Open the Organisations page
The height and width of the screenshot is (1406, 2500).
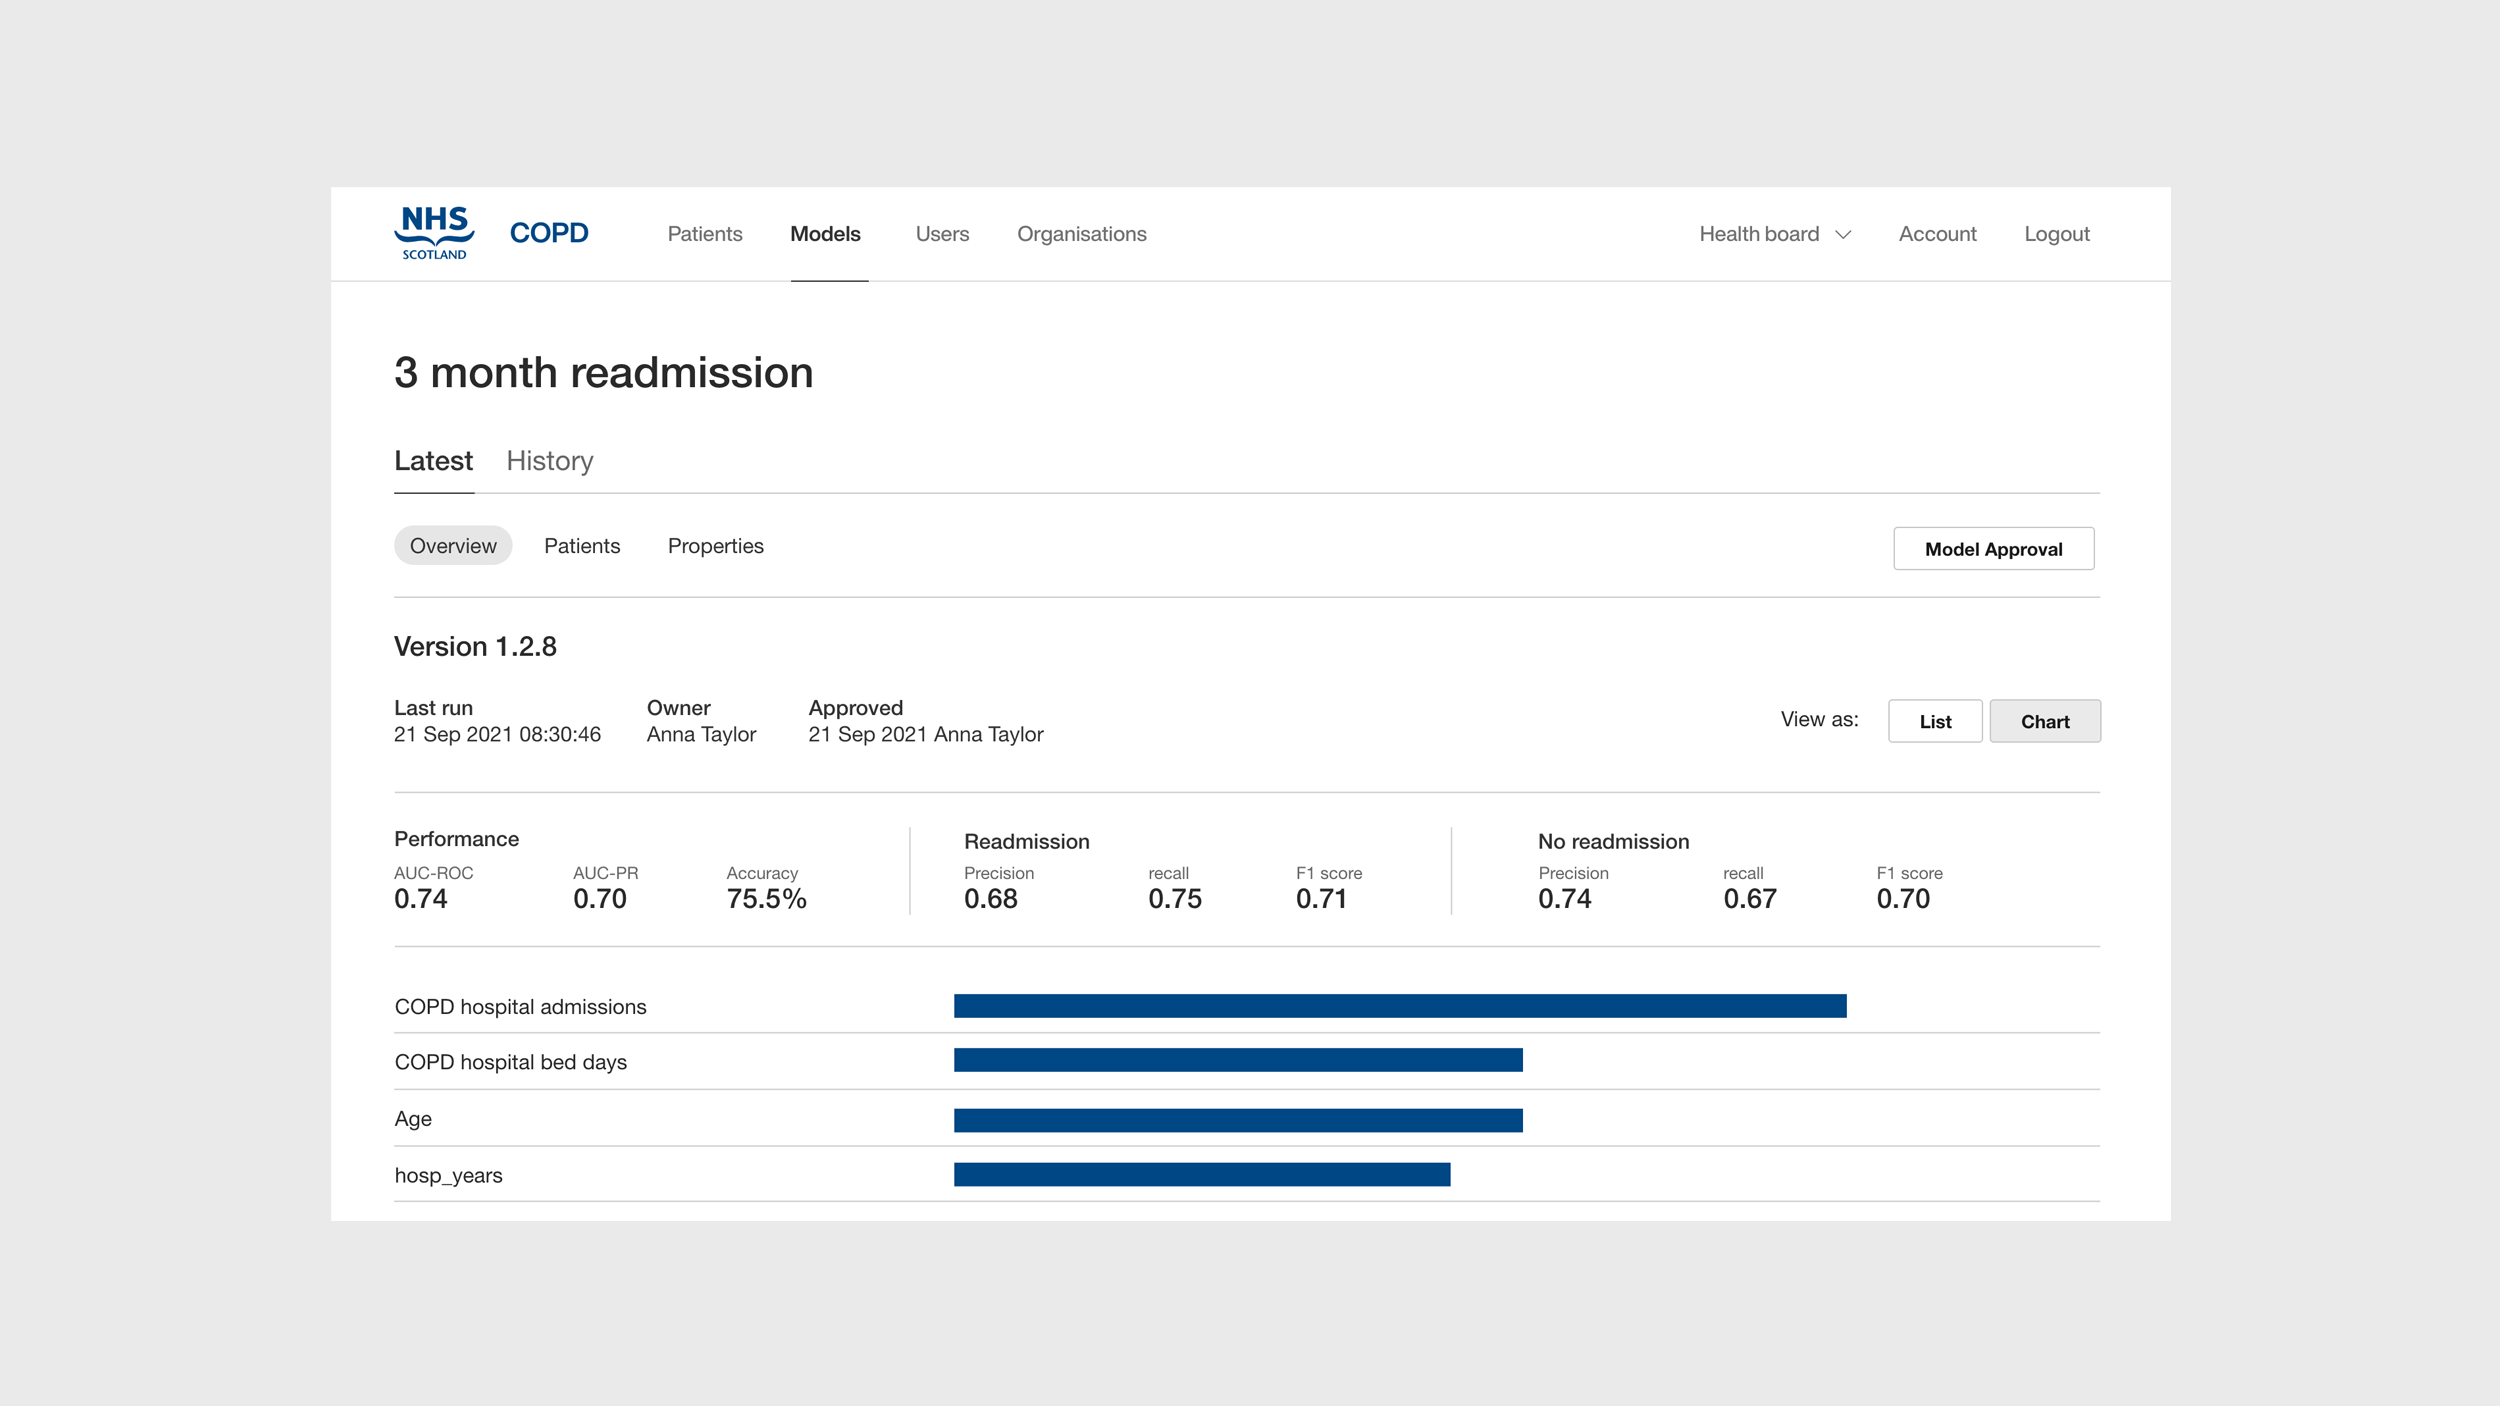point(1081,233)
